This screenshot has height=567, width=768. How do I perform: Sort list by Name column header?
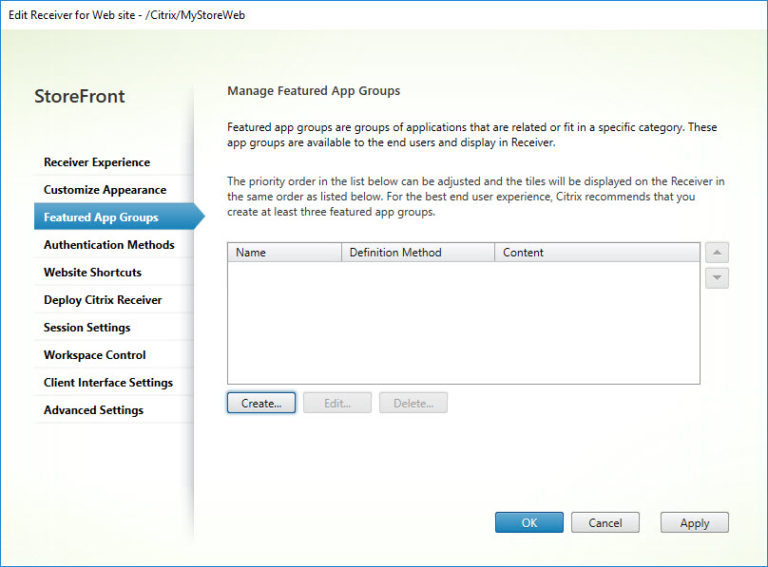point(284,252)
